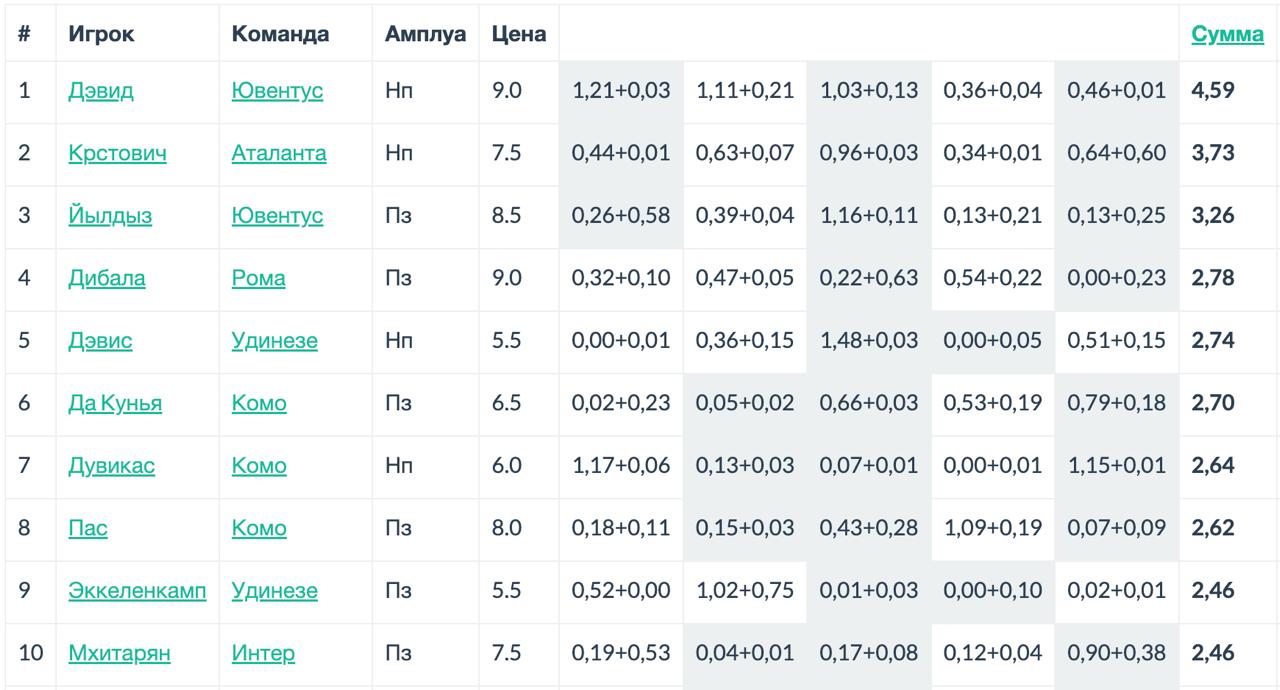
Task: Open player Крстович profile link
Action: [117, 153]
